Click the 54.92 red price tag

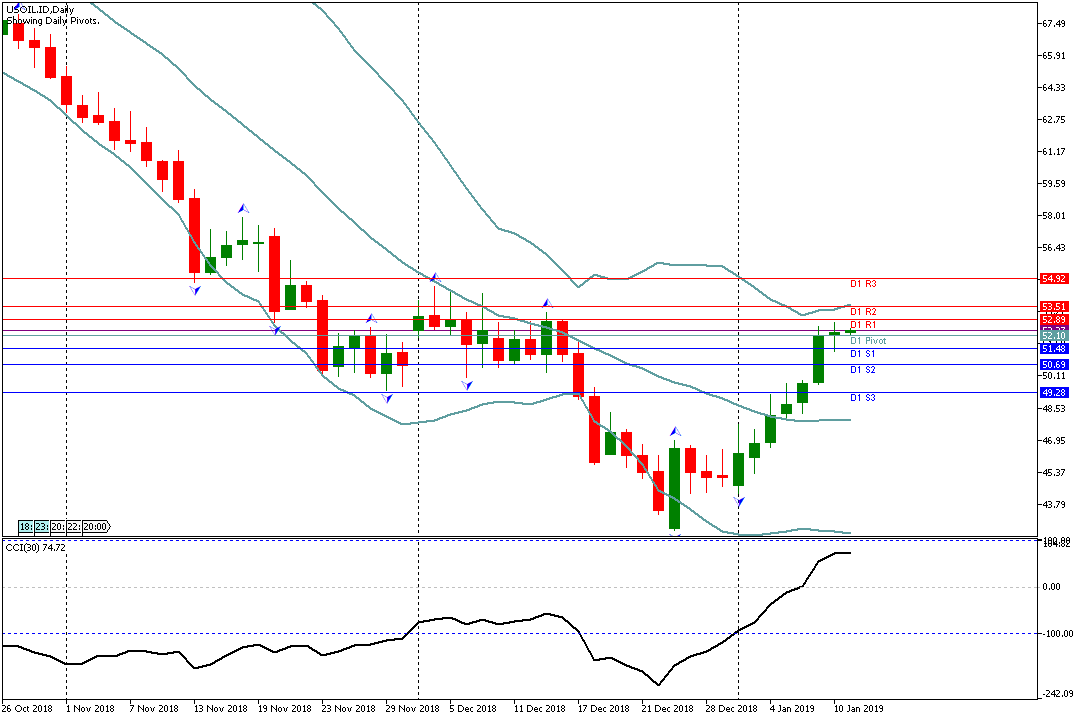(1054, 279)
